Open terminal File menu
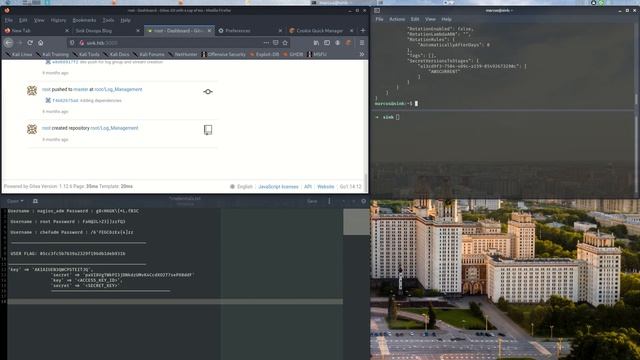Screen dimensions: 640x360 pos(379,19)
